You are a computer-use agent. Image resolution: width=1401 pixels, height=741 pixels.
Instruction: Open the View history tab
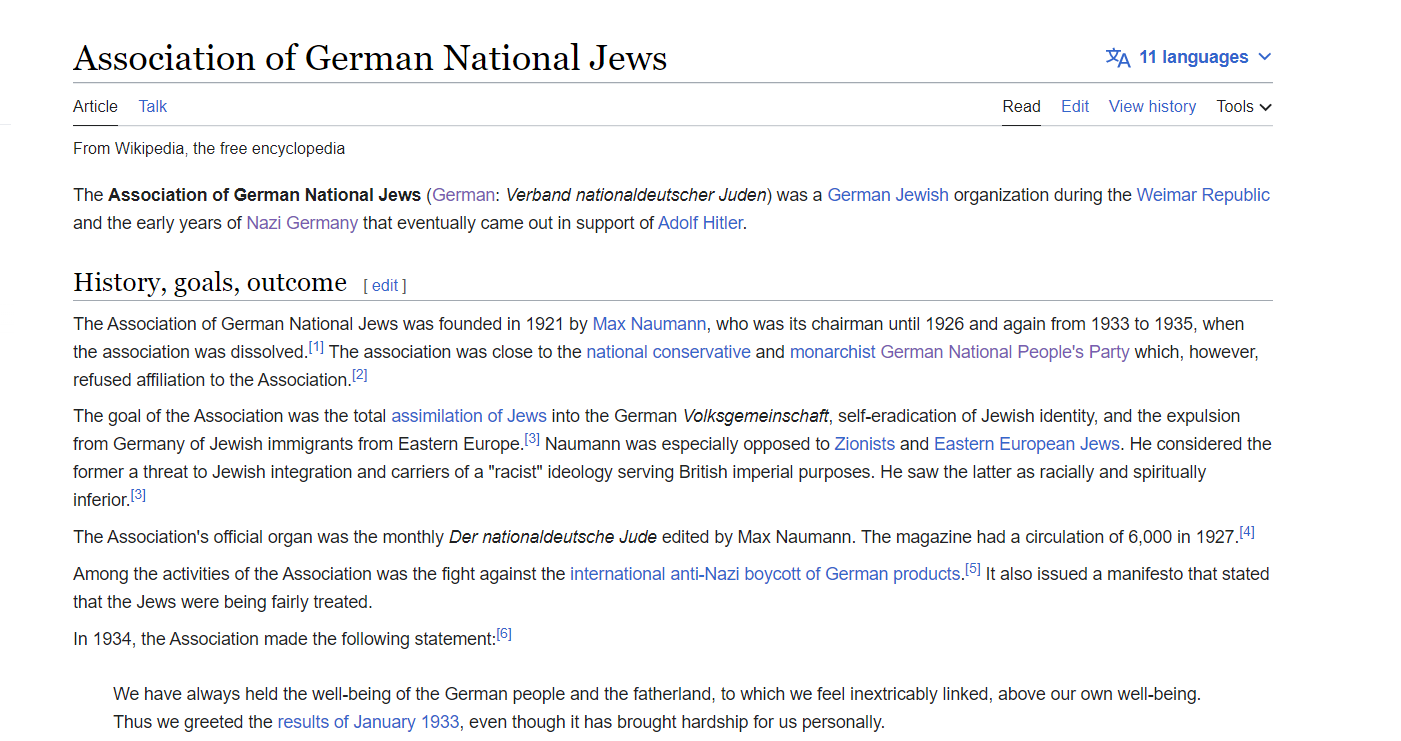1152,106
